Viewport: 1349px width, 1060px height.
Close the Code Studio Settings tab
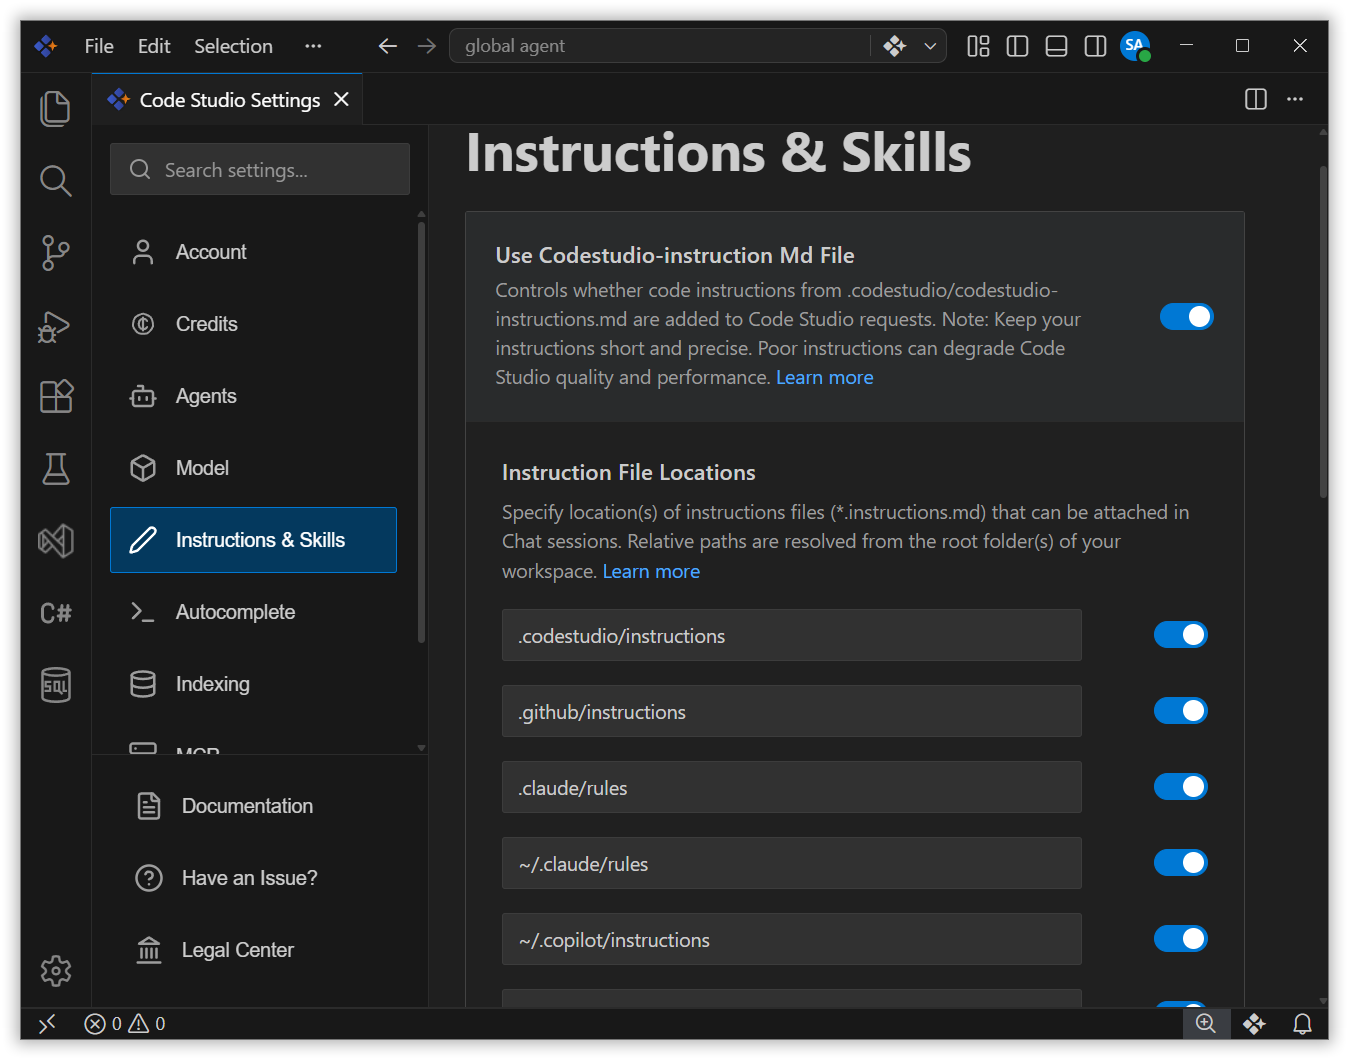click(x=342, y=99)
